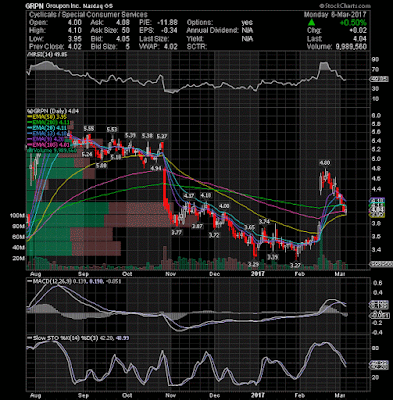
Task: Click the green up-arrow change indicator
Action: point(311,23)
